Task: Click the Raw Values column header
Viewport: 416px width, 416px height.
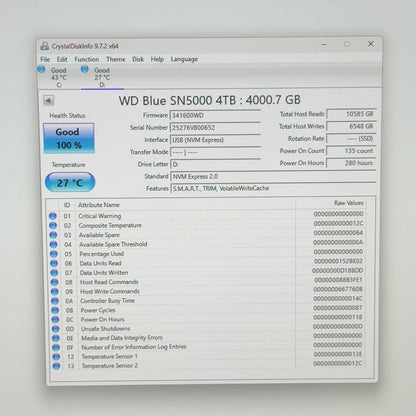Action: pyautogui.click(x=349, y=203)
